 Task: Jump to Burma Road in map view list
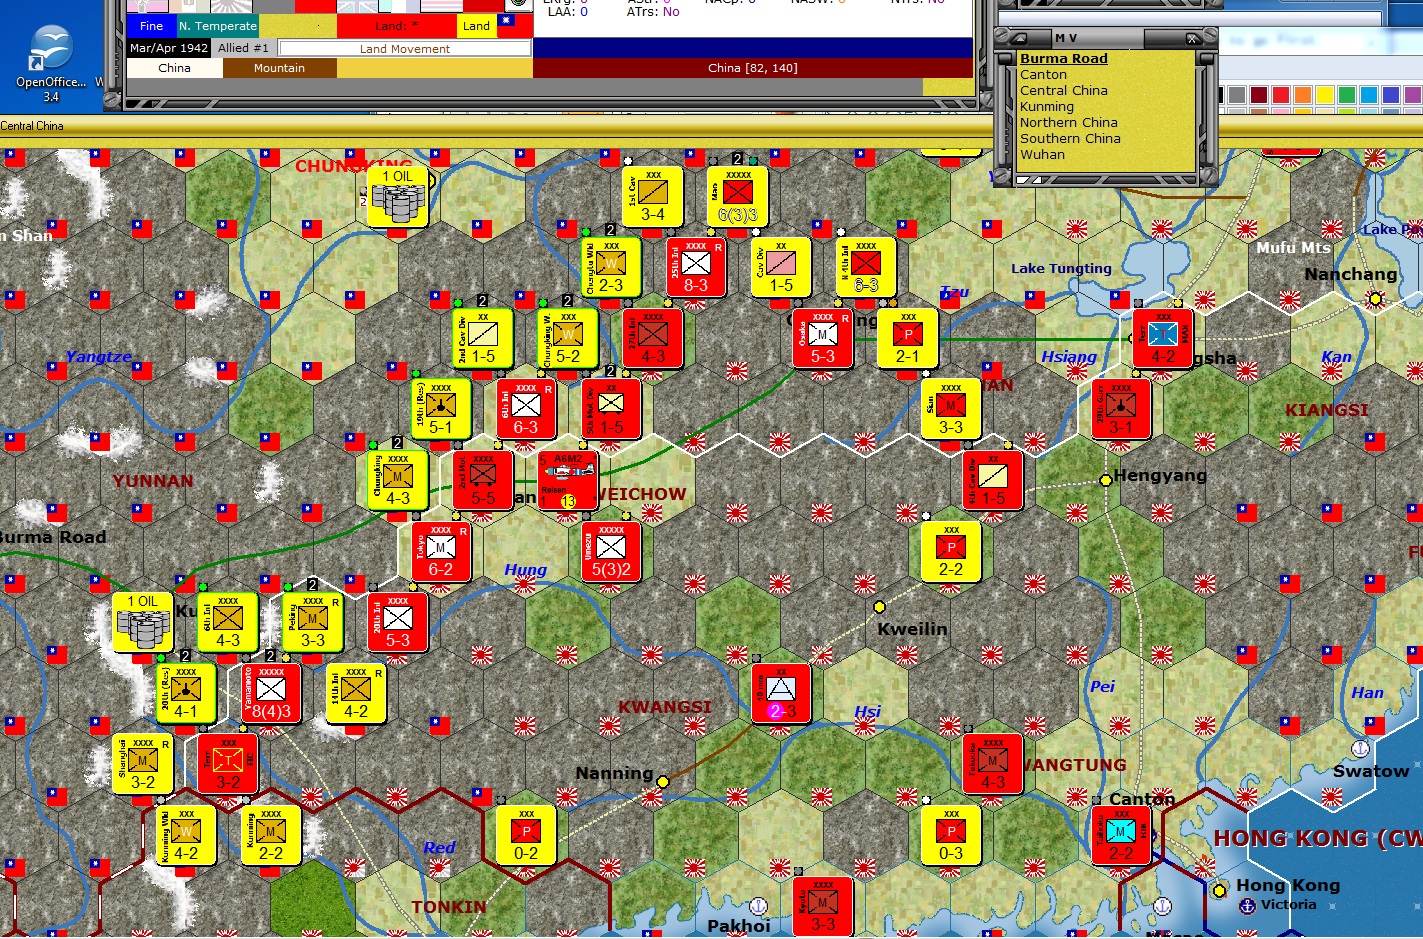[x=1064, y=59]
